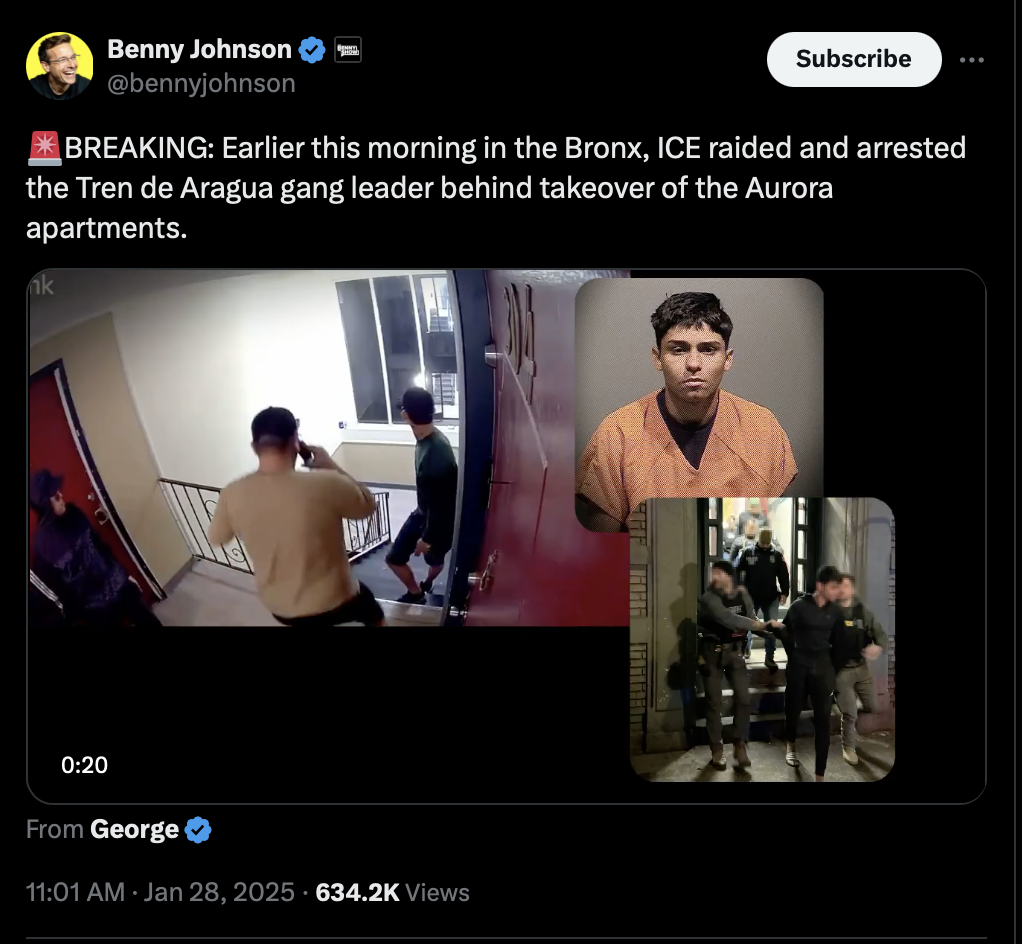Click the Benny Show affiliation badge

(348, 50)
